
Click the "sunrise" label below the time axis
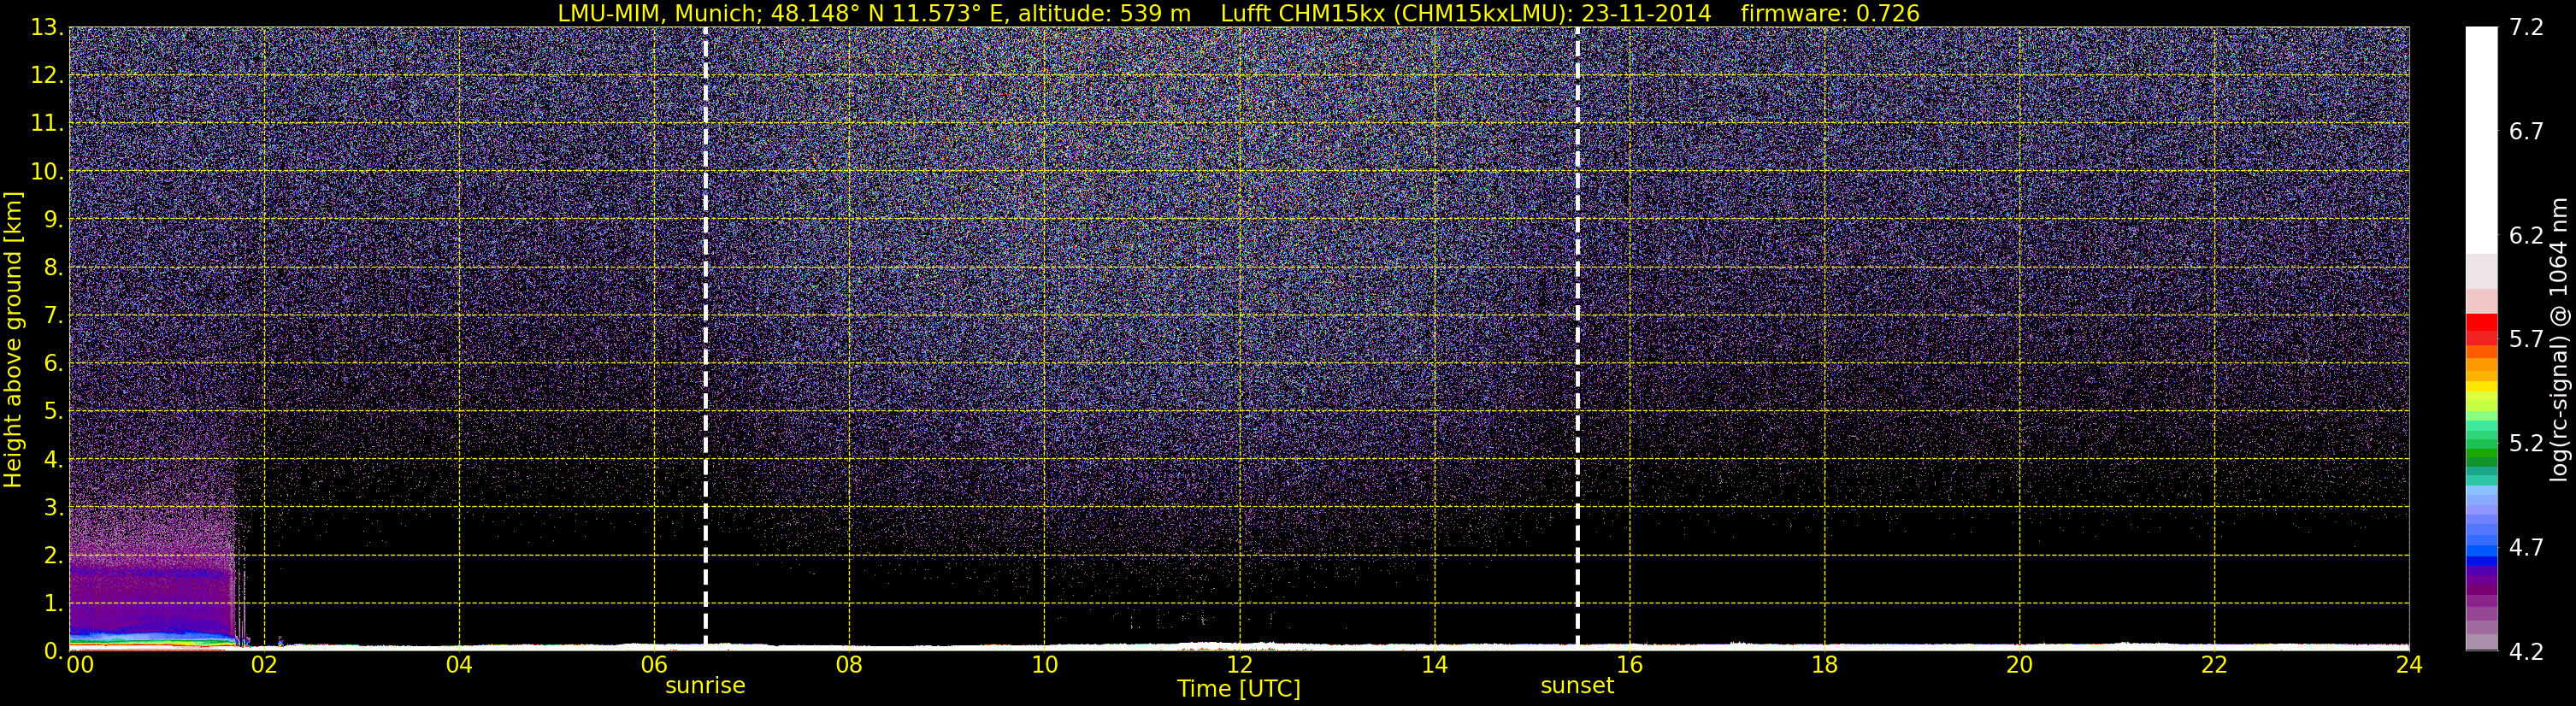[705, 686]
